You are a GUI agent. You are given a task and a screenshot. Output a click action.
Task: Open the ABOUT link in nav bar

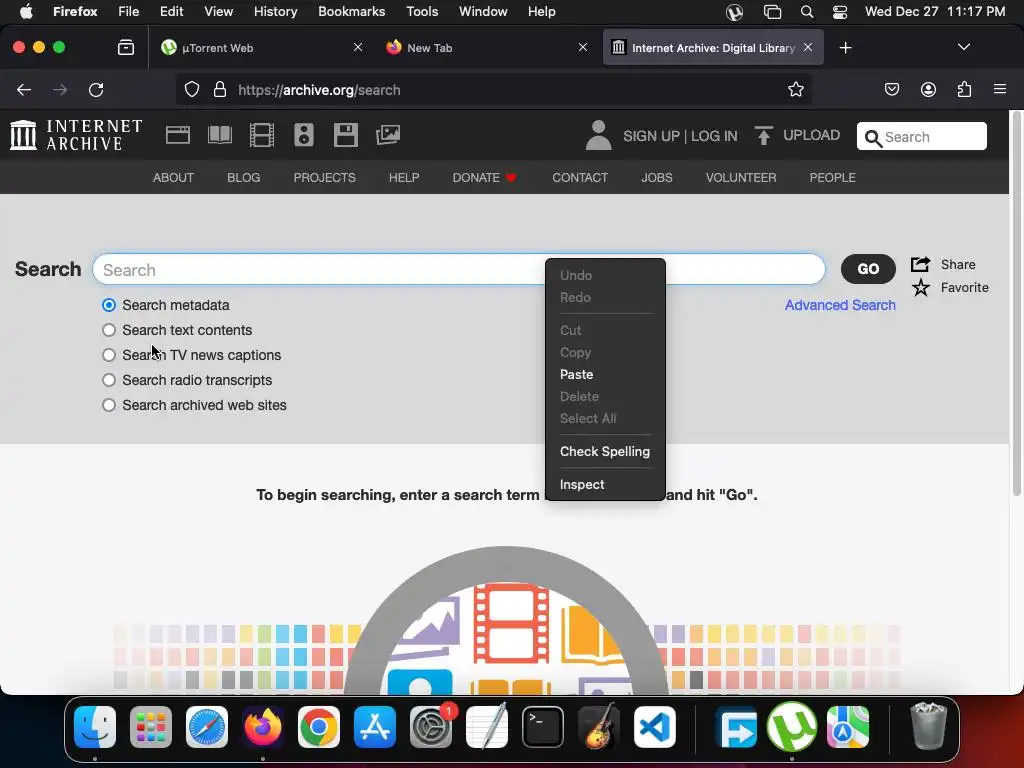[173, 178]
